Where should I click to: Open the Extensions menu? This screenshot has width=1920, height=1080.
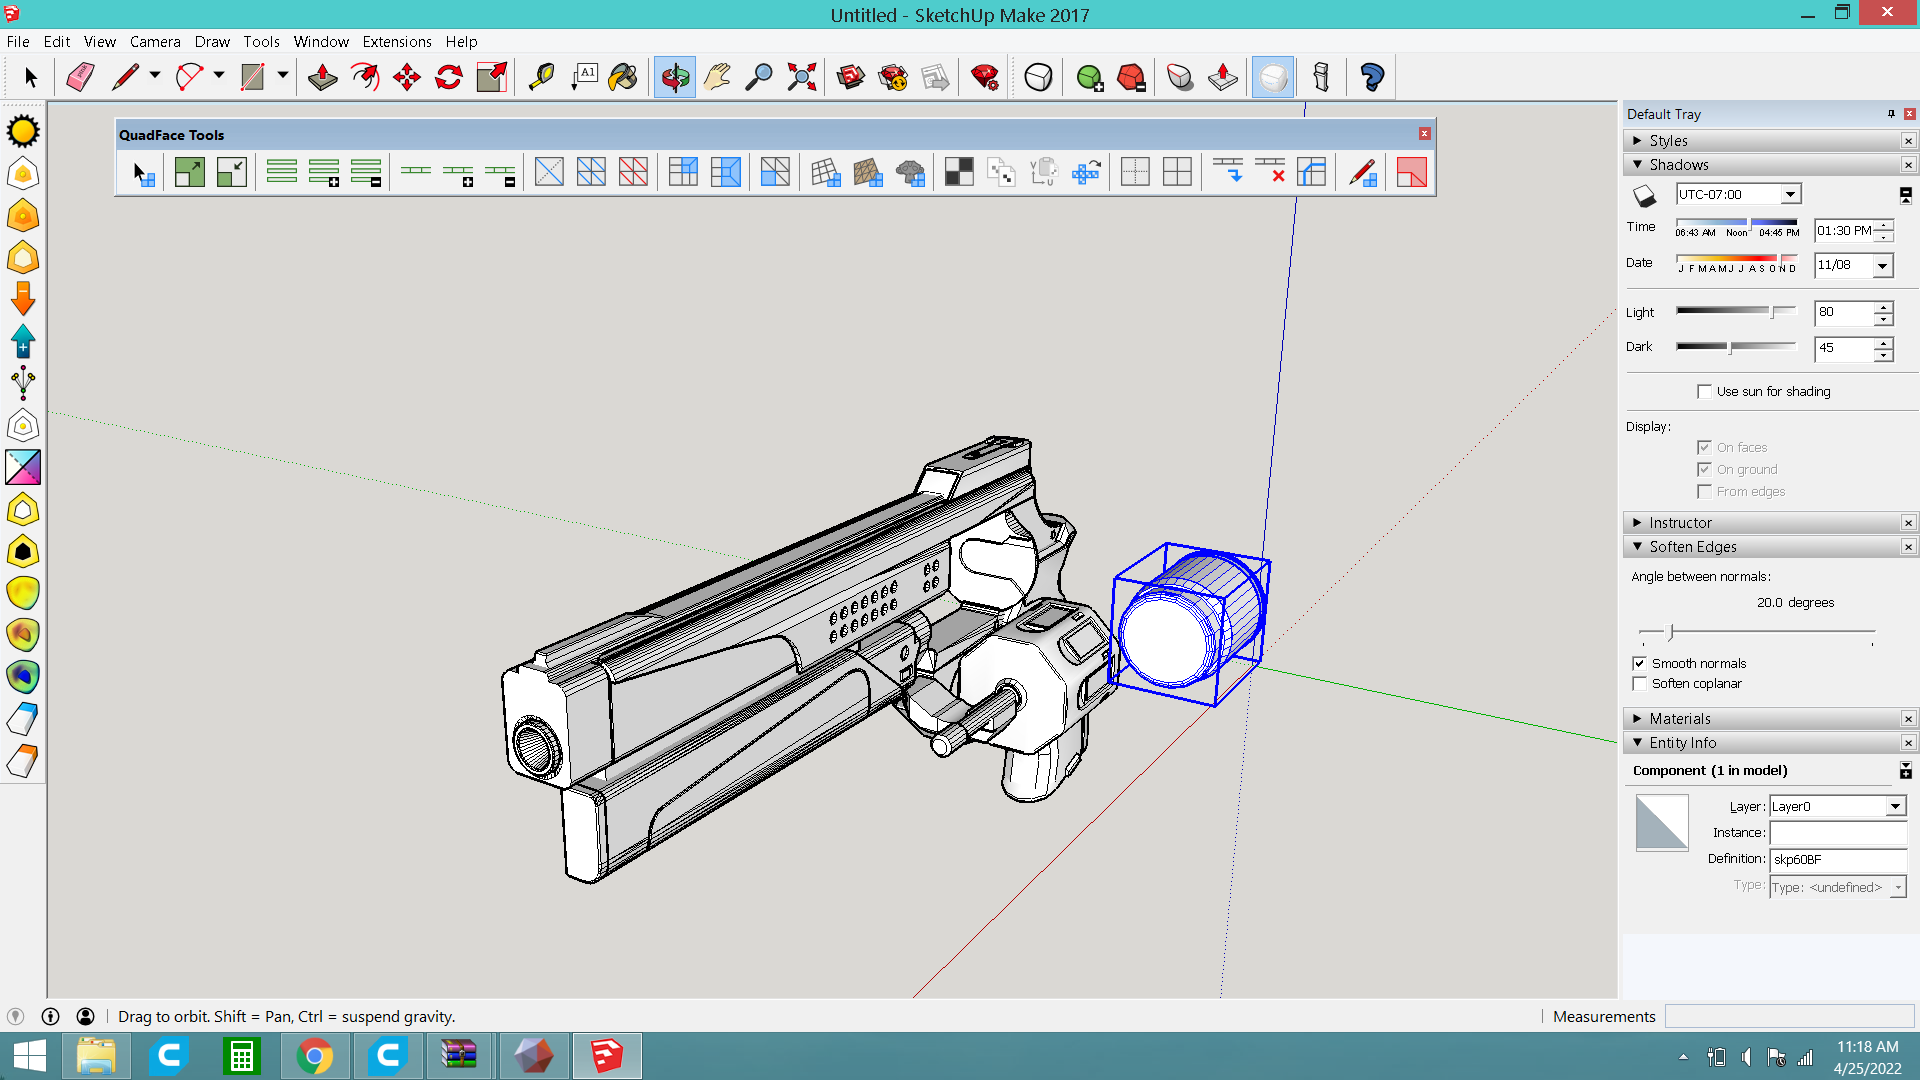click(x=396, y=42)
